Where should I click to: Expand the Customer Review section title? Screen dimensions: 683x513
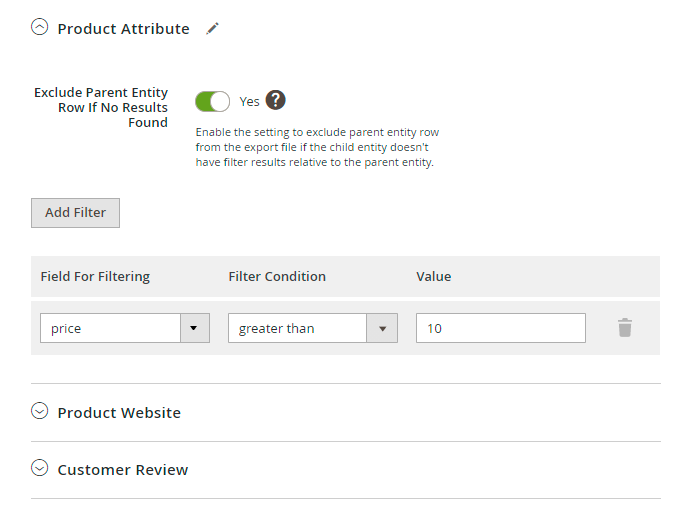pyautogui.click(x=123, y=469)
